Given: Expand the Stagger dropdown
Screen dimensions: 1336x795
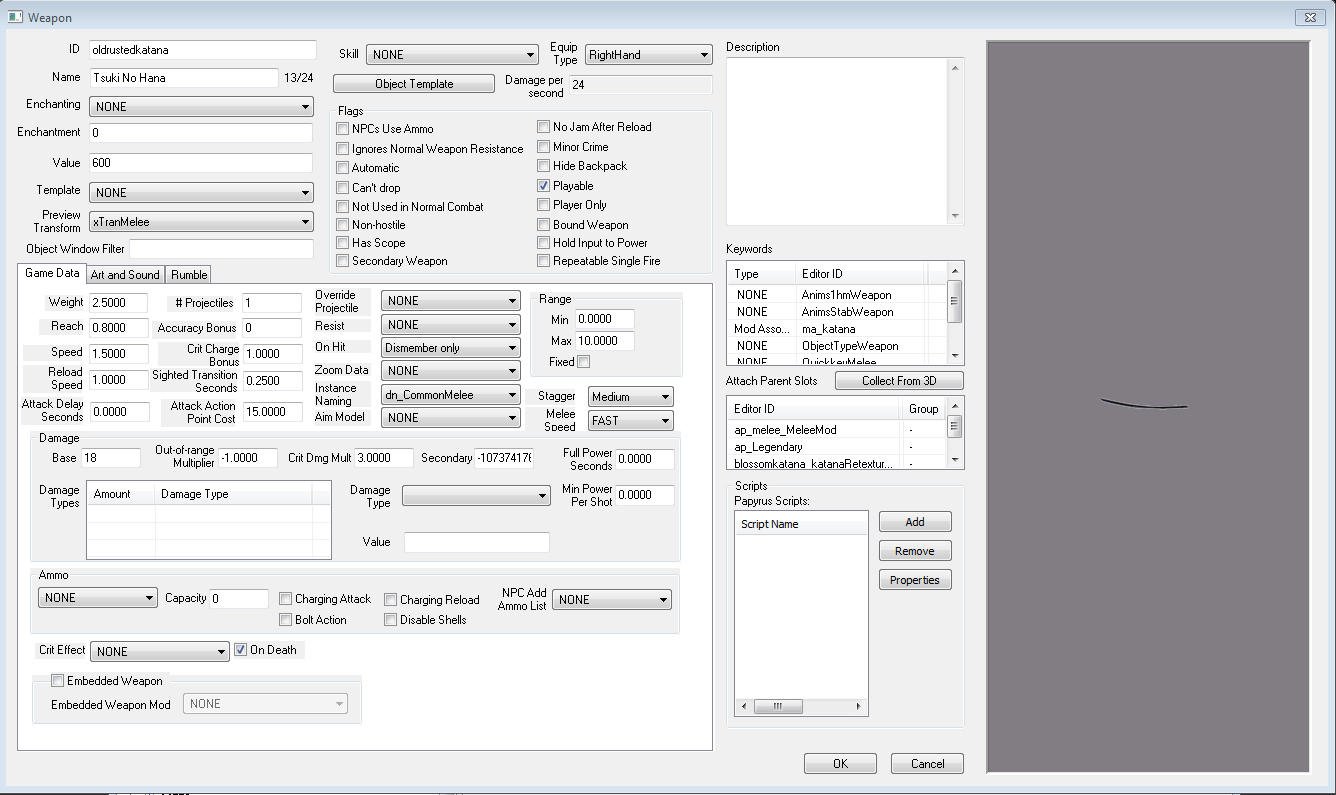Looking at the screenshot, I should pyautogui.click(x=631, y=397).
